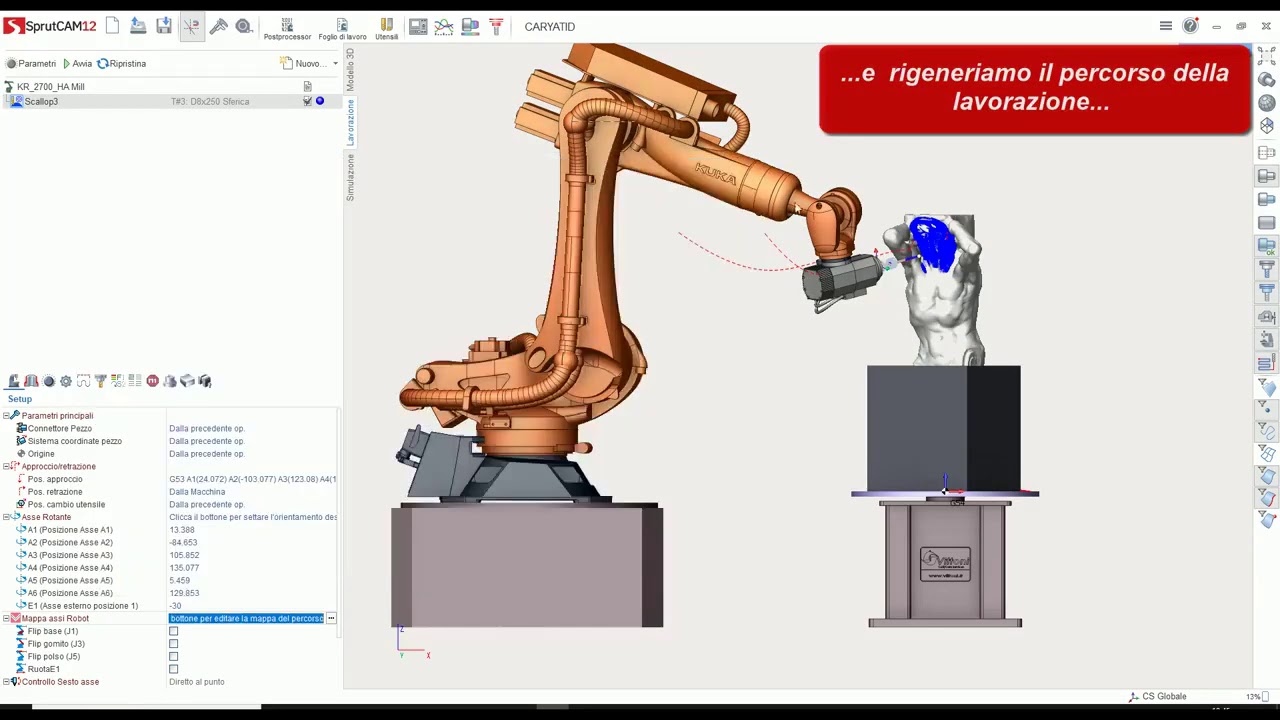
Task: Select the Setup machine icon in the parameter toolbar
Action: 14,381
